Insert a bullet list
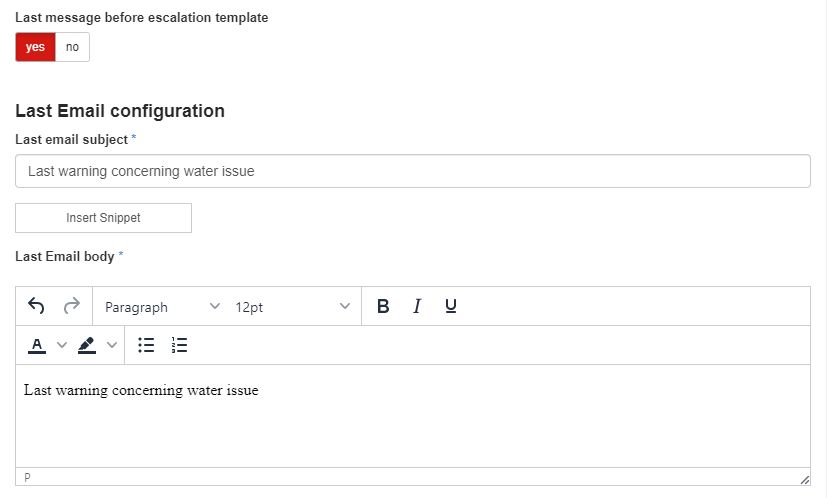Screen dimensions: 827x498 click(x=146, y=345)
